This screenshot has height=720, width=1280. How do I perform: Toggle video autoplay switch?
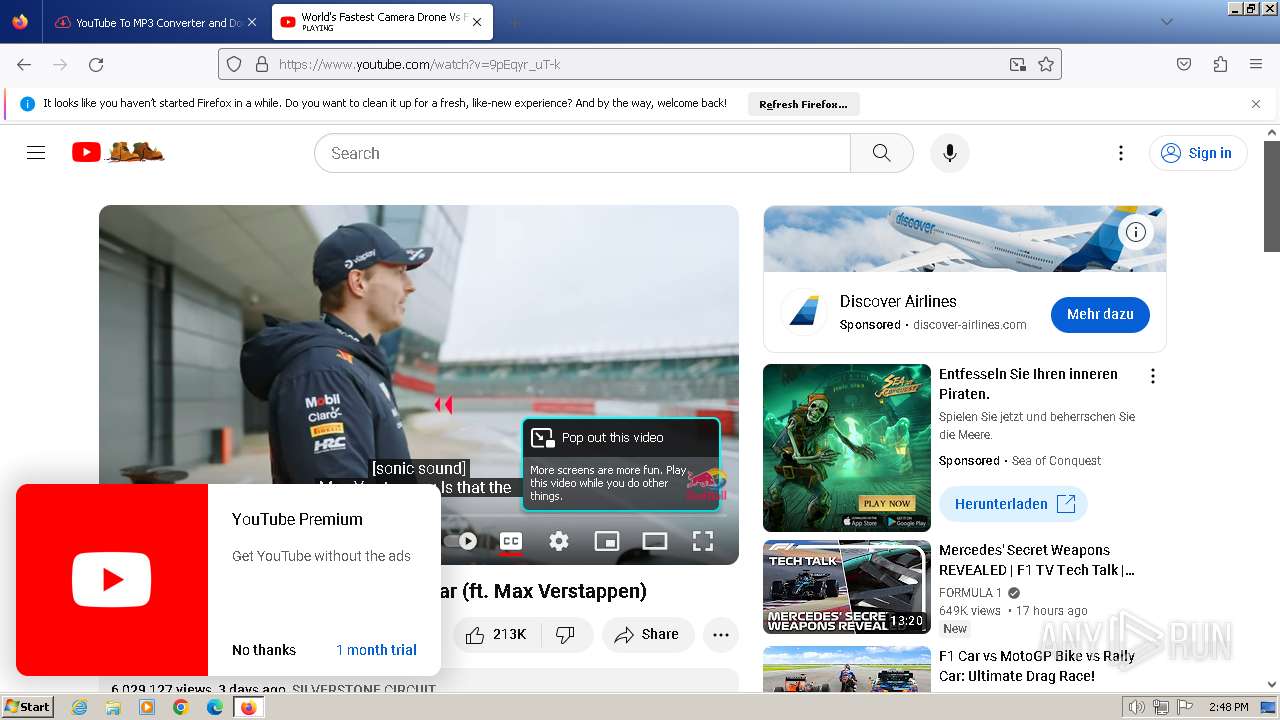460,541
